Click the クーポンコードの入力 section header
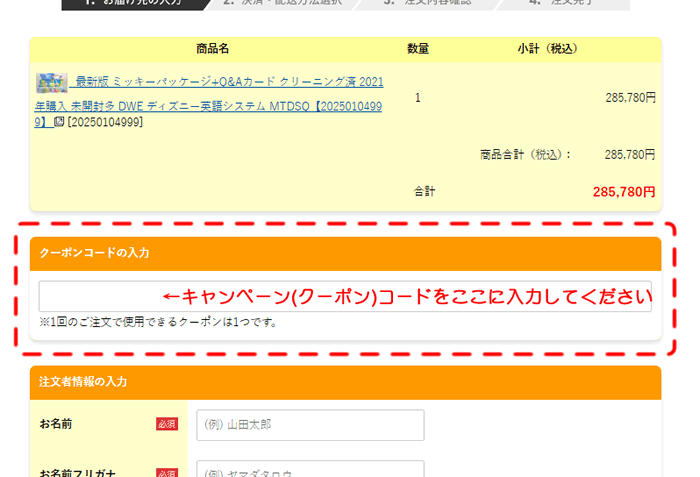The image size is (700, 477). click(345, 254)
